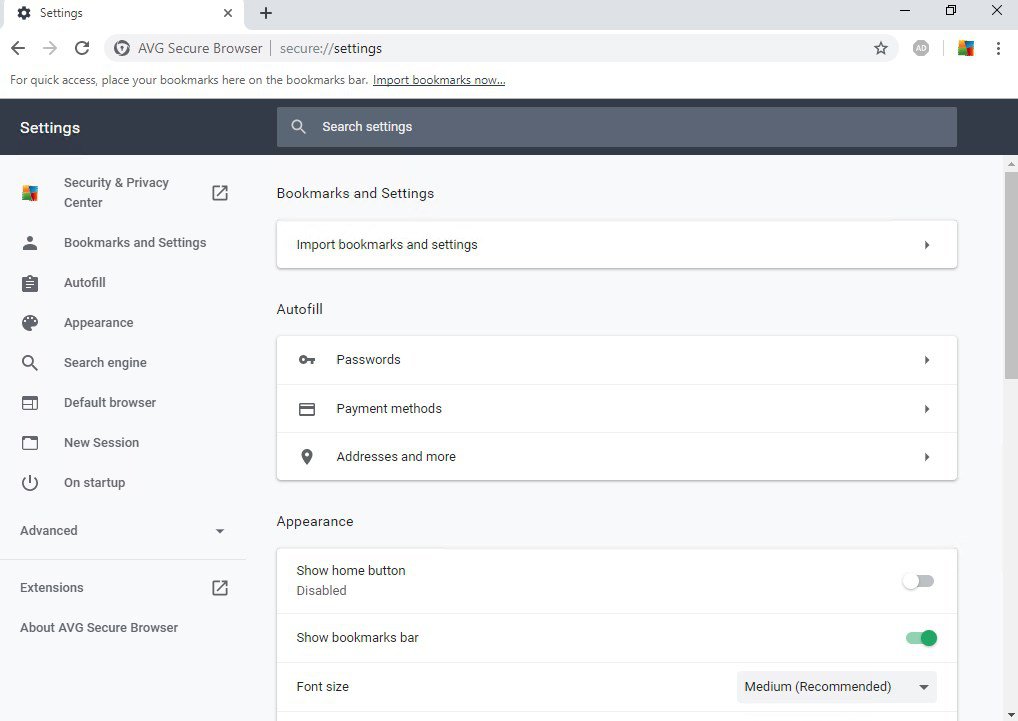Viewport: 1018px width, 721px height.
Task: Click the AD ad-blocker icon in toolbar
Action: click(x=921, y=48)
